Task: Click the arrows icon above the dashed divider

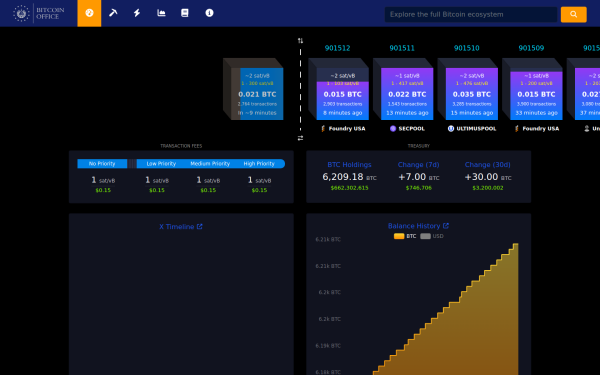Action: point(300,41)
